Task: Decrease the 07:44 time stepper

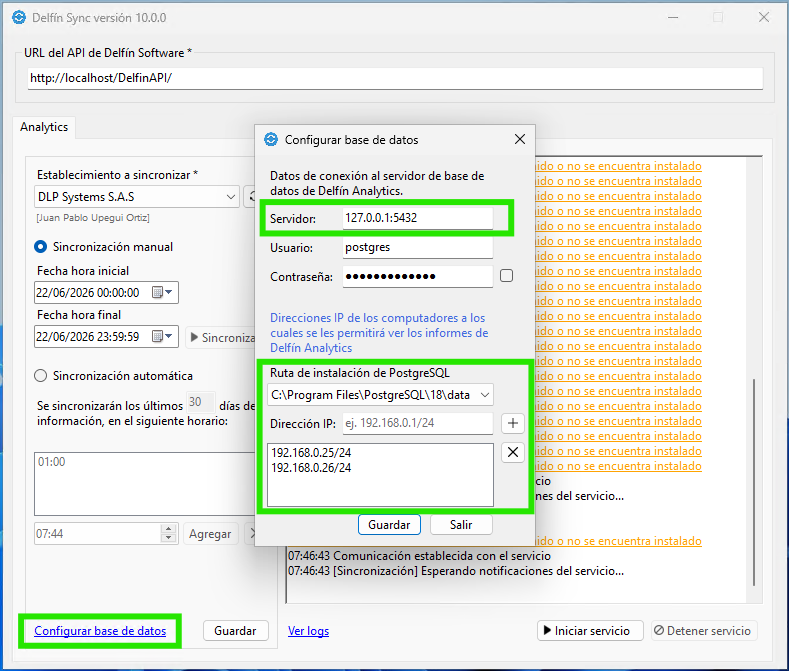Action: click(169, 539)
